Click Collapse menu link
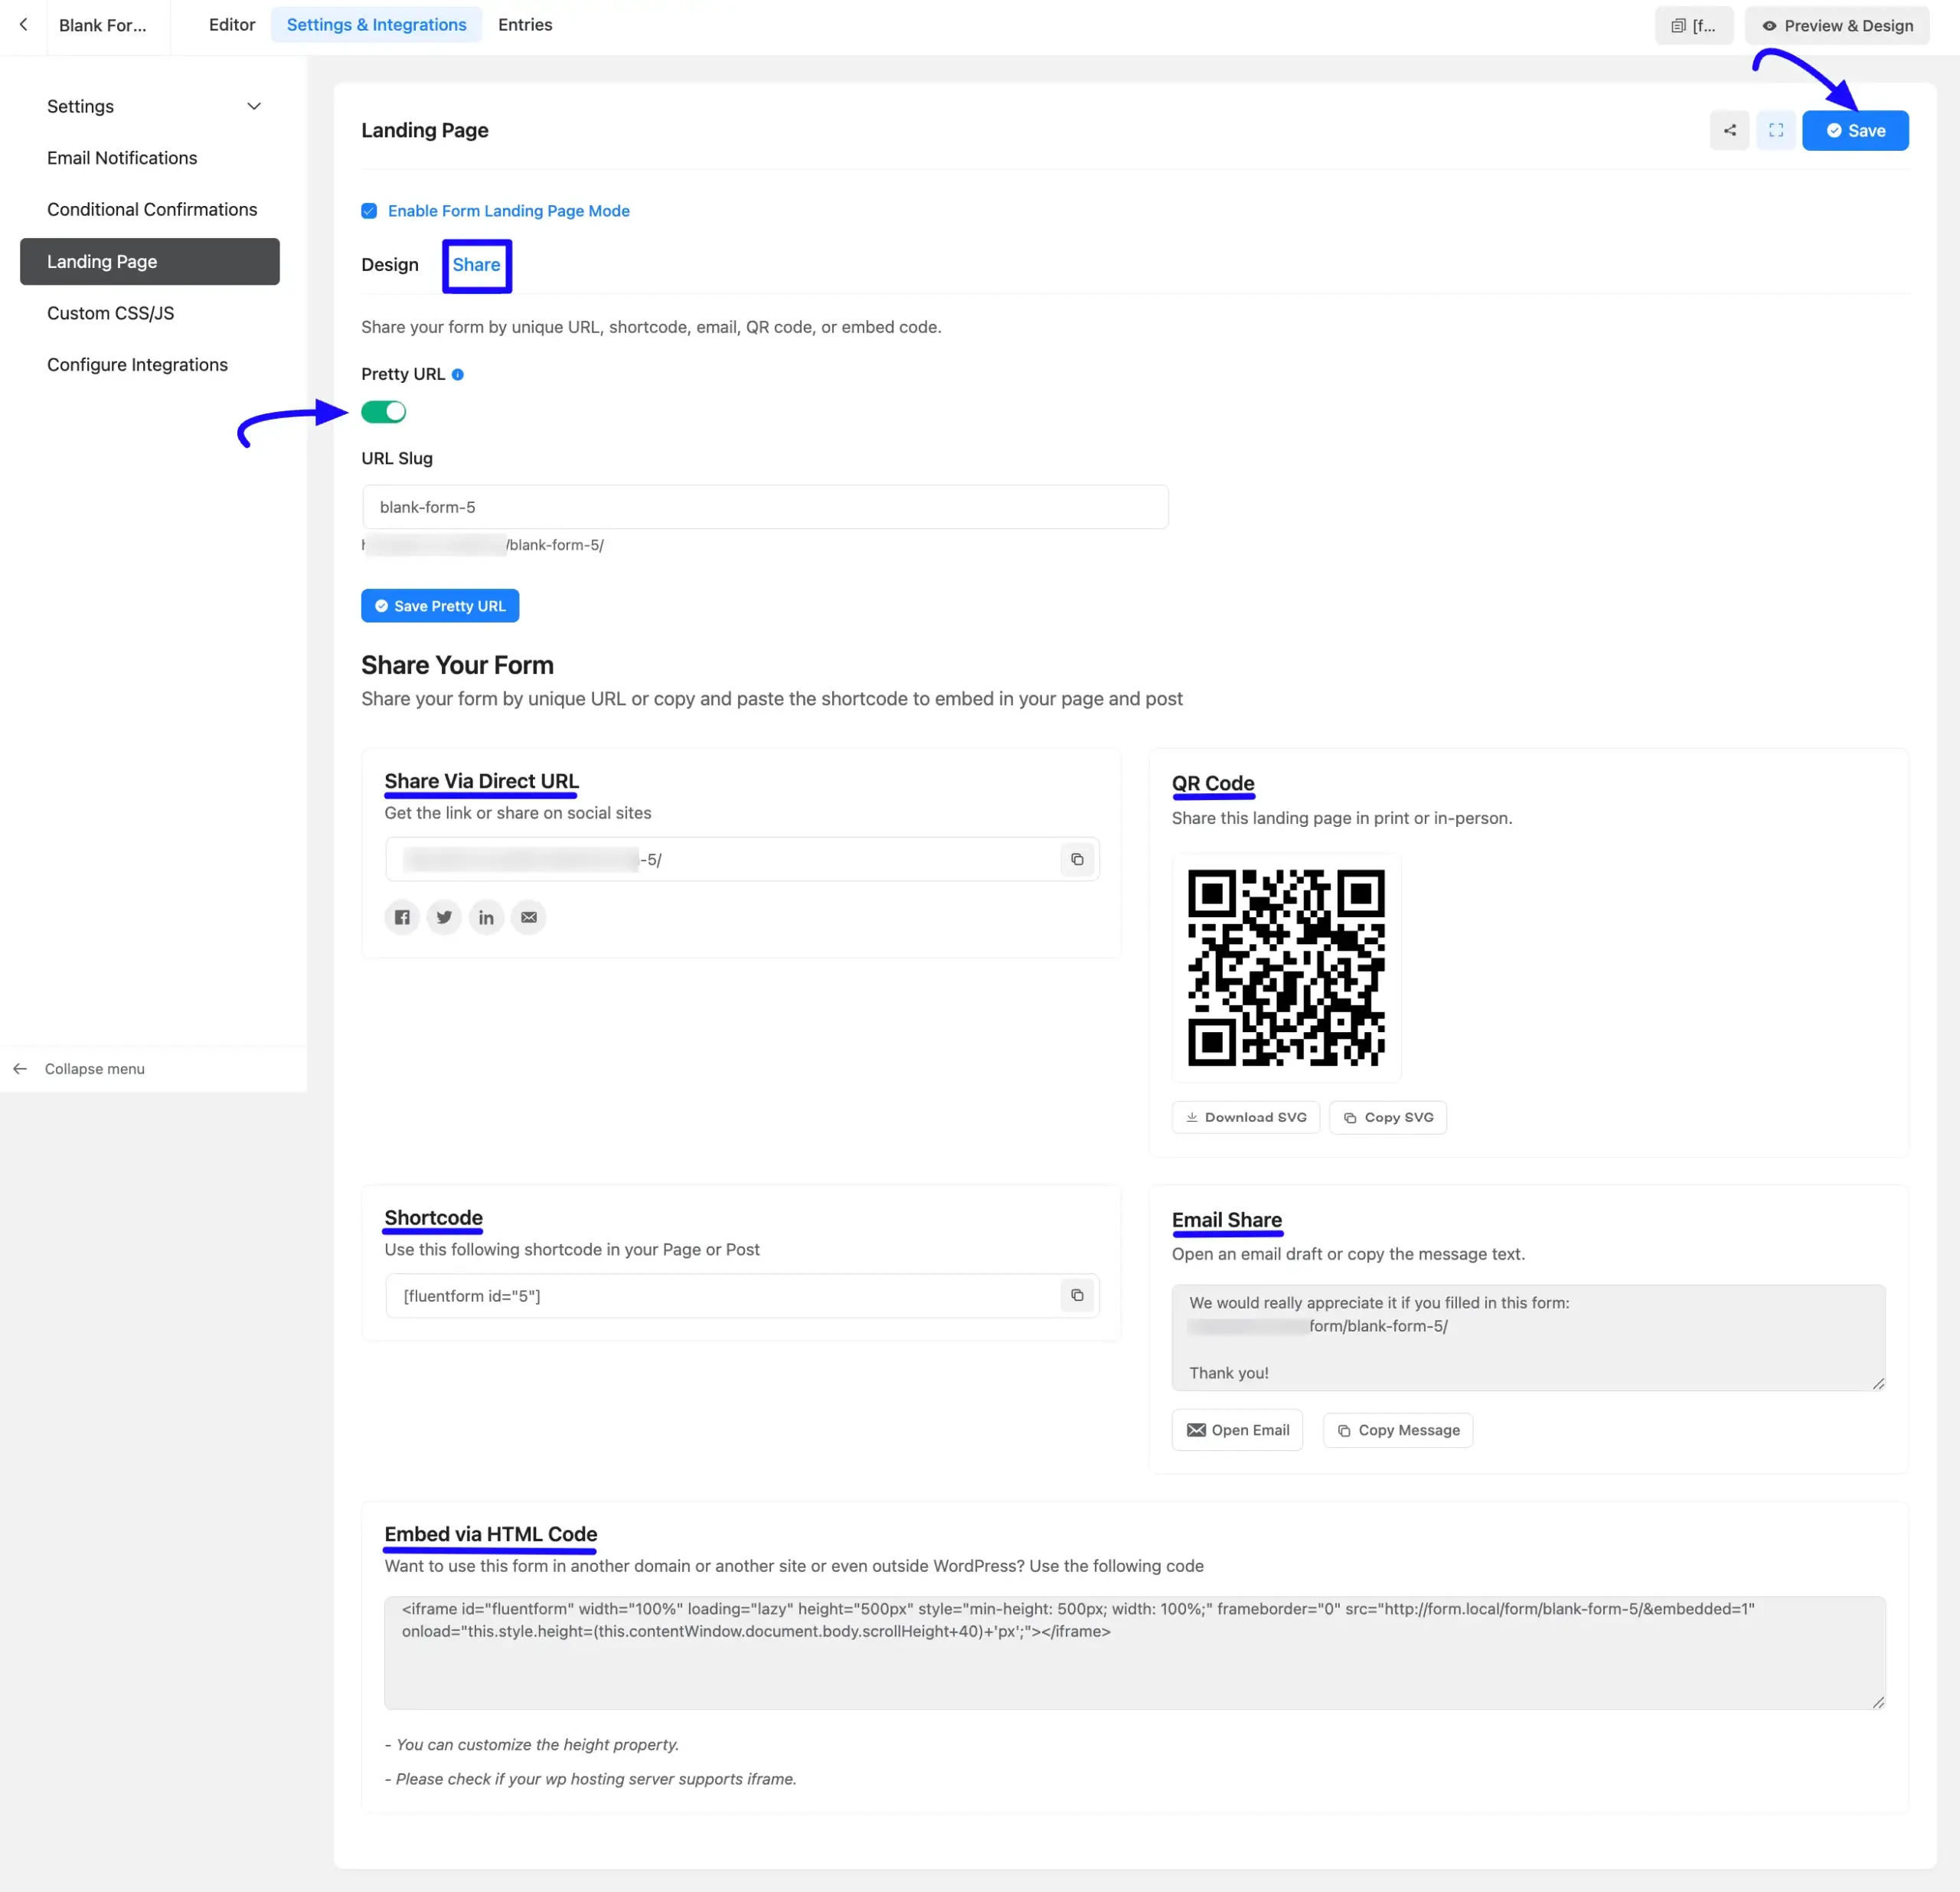The width and height of the screenshot is (1960, 1892). pyautogui.click(x=94, y=1069)
